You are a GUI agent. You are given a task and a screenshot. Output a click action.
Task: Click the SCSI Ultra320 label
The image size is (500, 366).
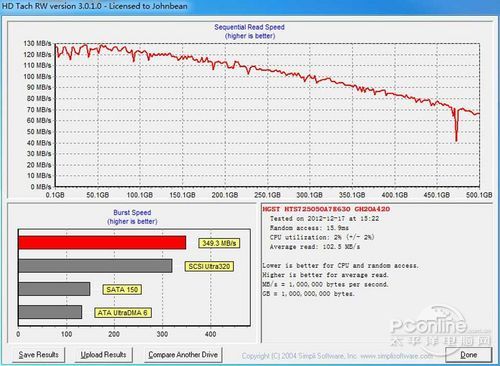pos(209,266)
